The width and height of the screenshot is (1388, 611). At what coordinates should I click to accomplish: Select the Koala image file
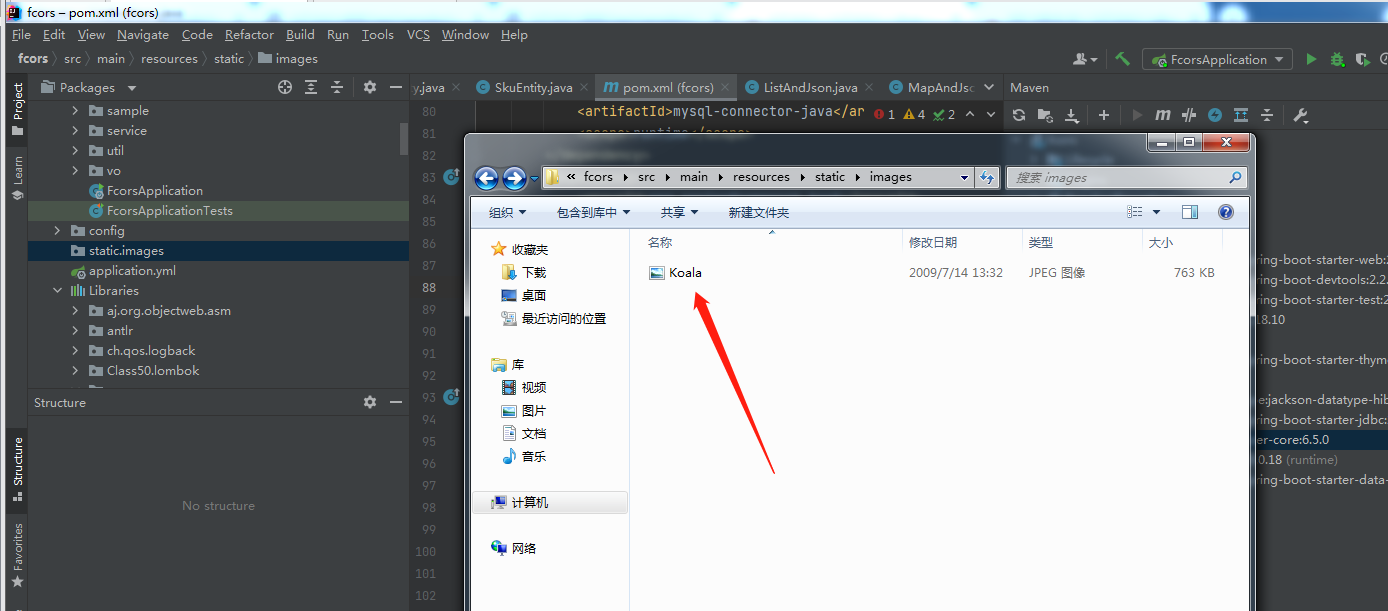(x=684, y=272)
